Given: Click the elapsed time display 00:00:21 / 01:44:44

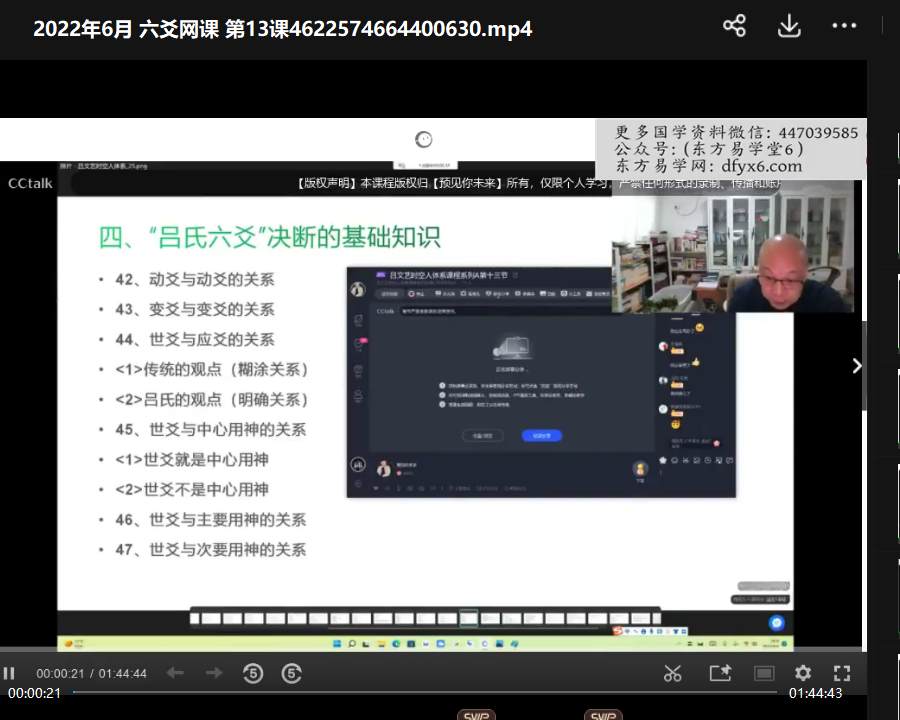Looking at the screenshot, I should [x=92, y=673].
